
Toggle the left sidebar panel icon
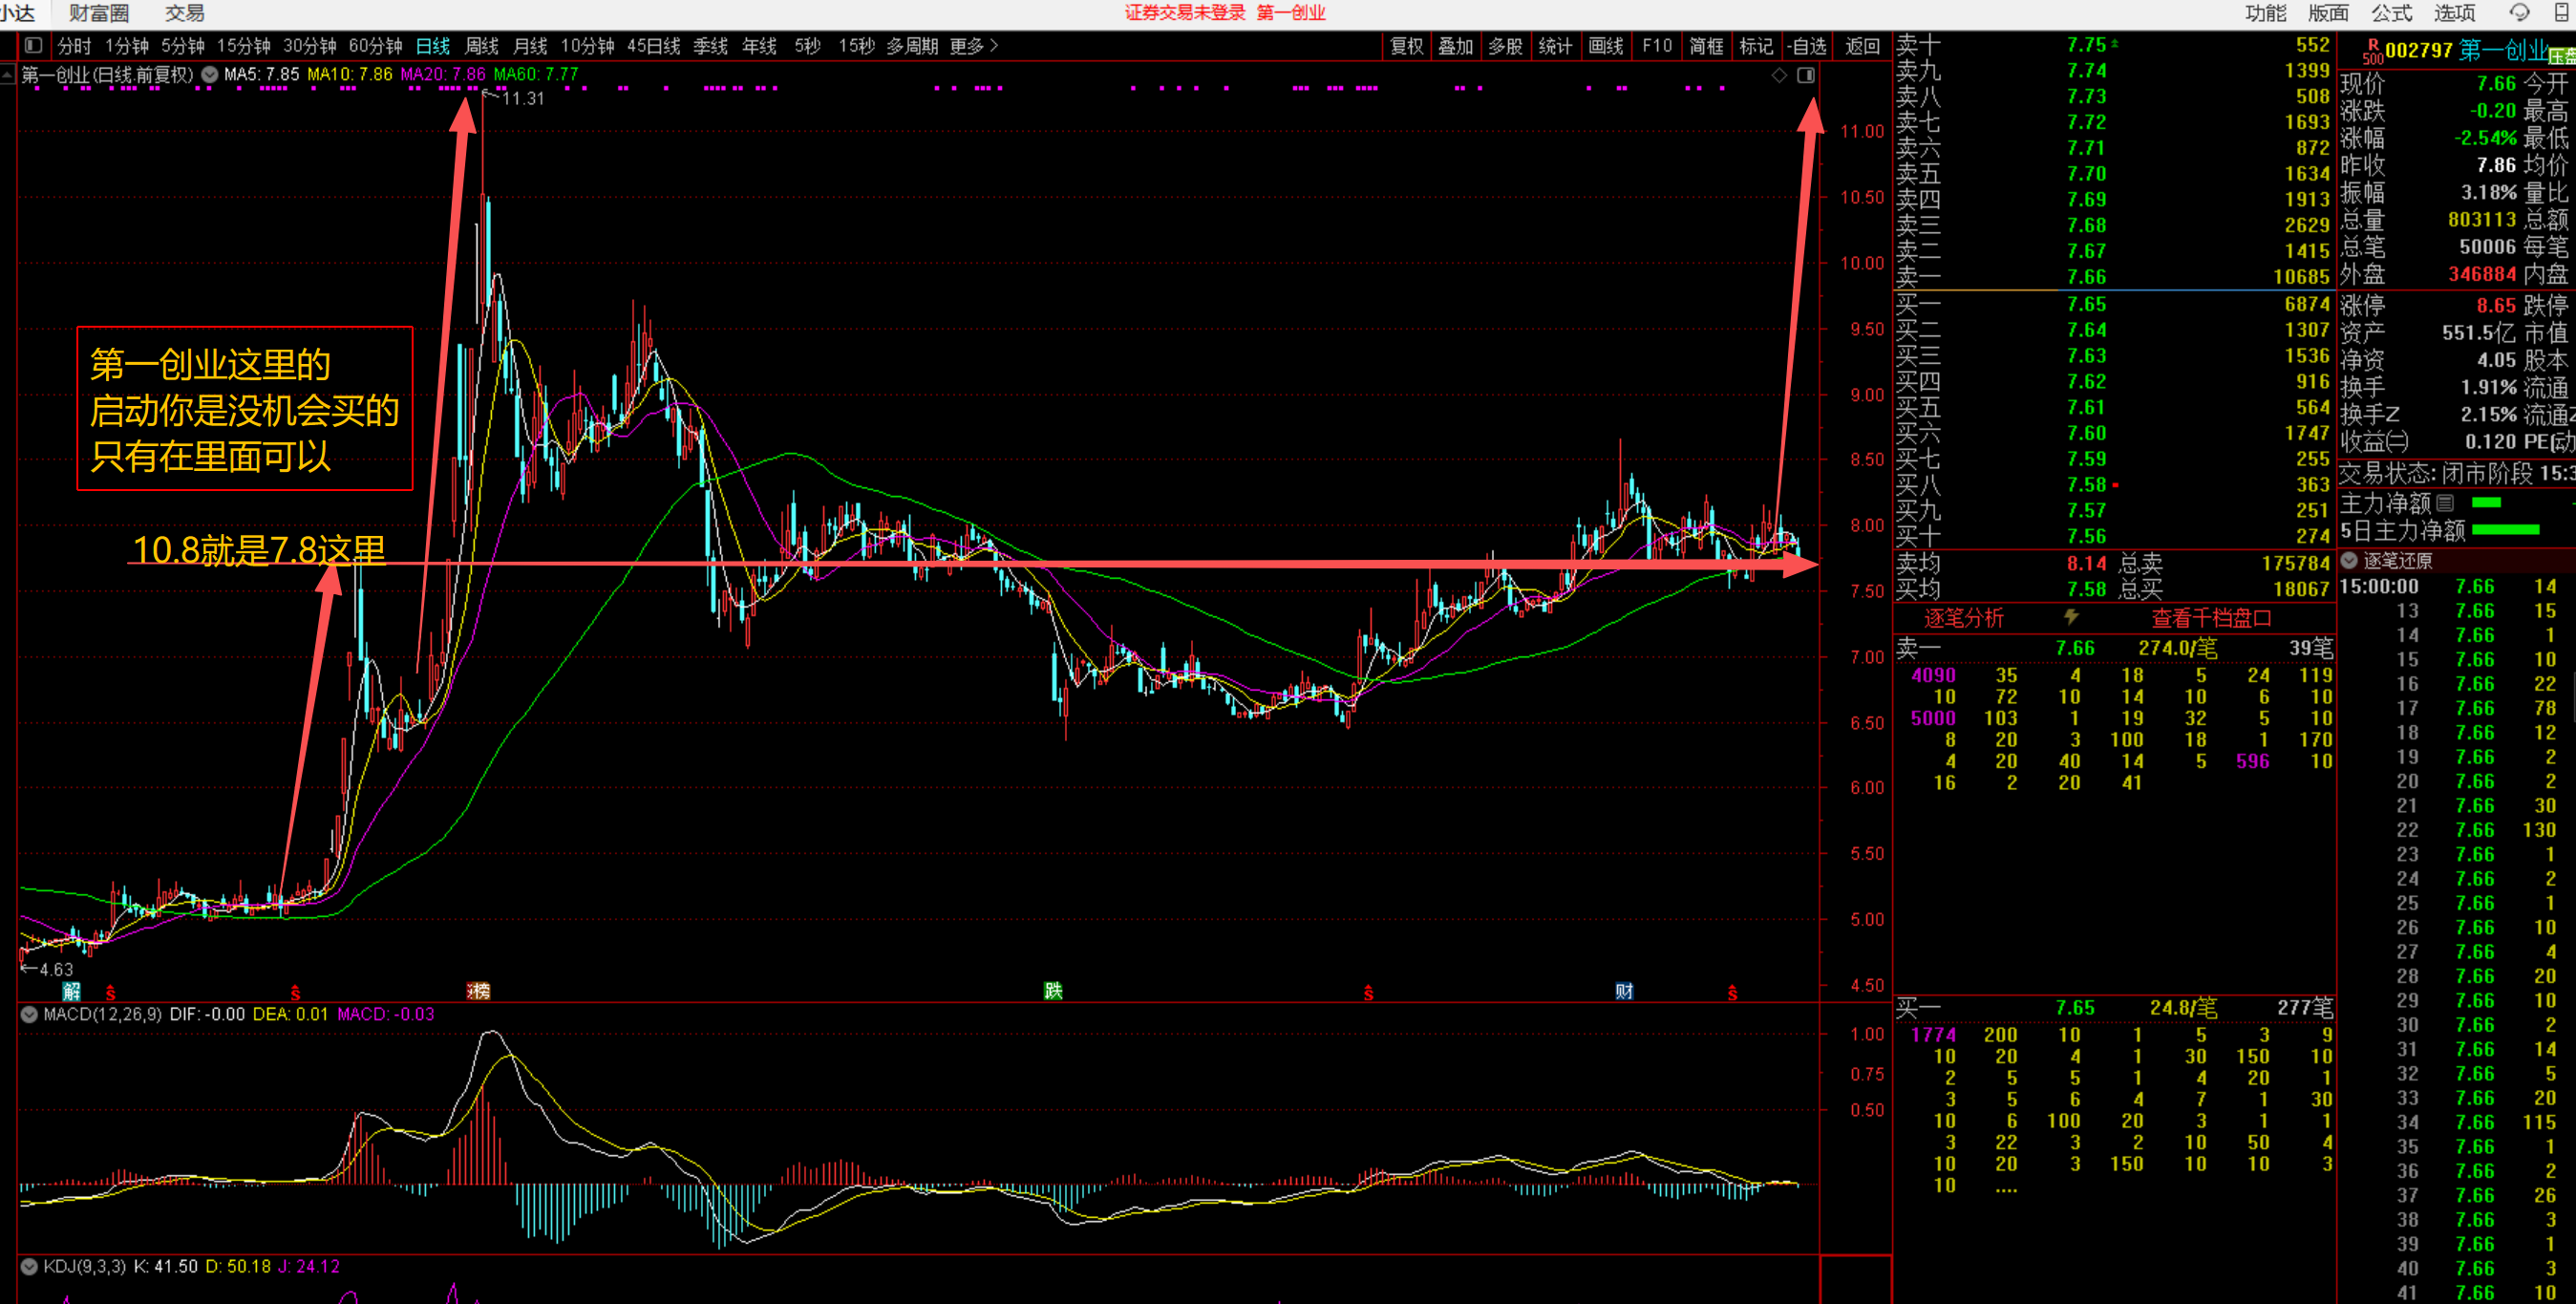[x=33, y=45]
